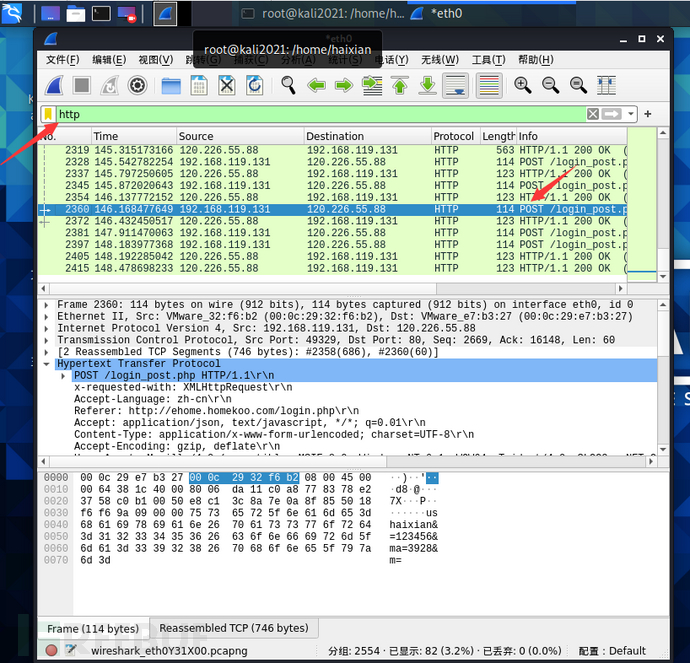Expand the Ethernet II details
This screenshot has width=690, height=663.
pyautogui.click(x=46, y=316)
